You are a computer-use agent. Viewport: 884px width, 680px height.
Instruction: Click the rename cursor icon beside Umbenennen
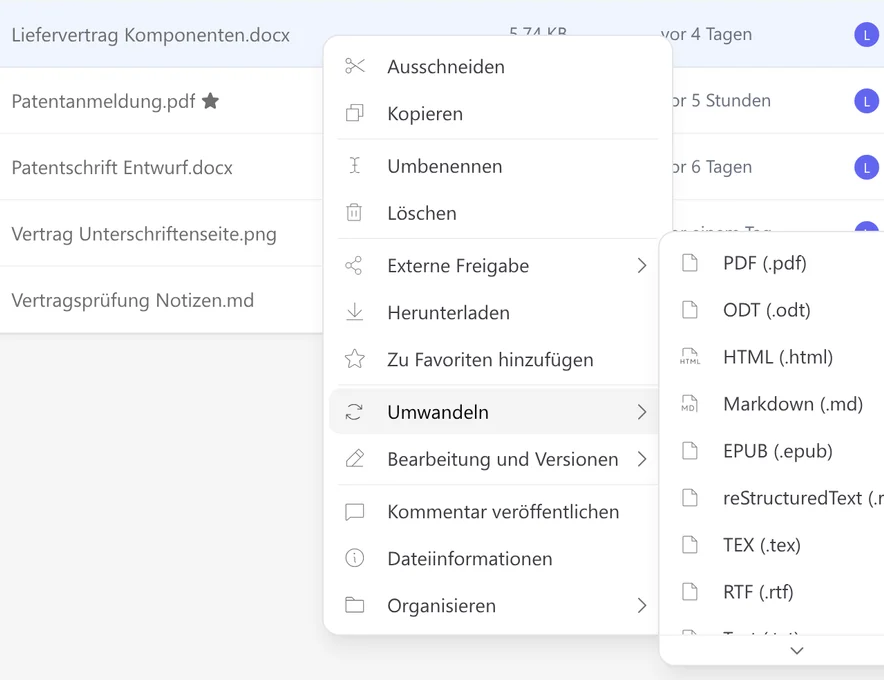(355, 166)
